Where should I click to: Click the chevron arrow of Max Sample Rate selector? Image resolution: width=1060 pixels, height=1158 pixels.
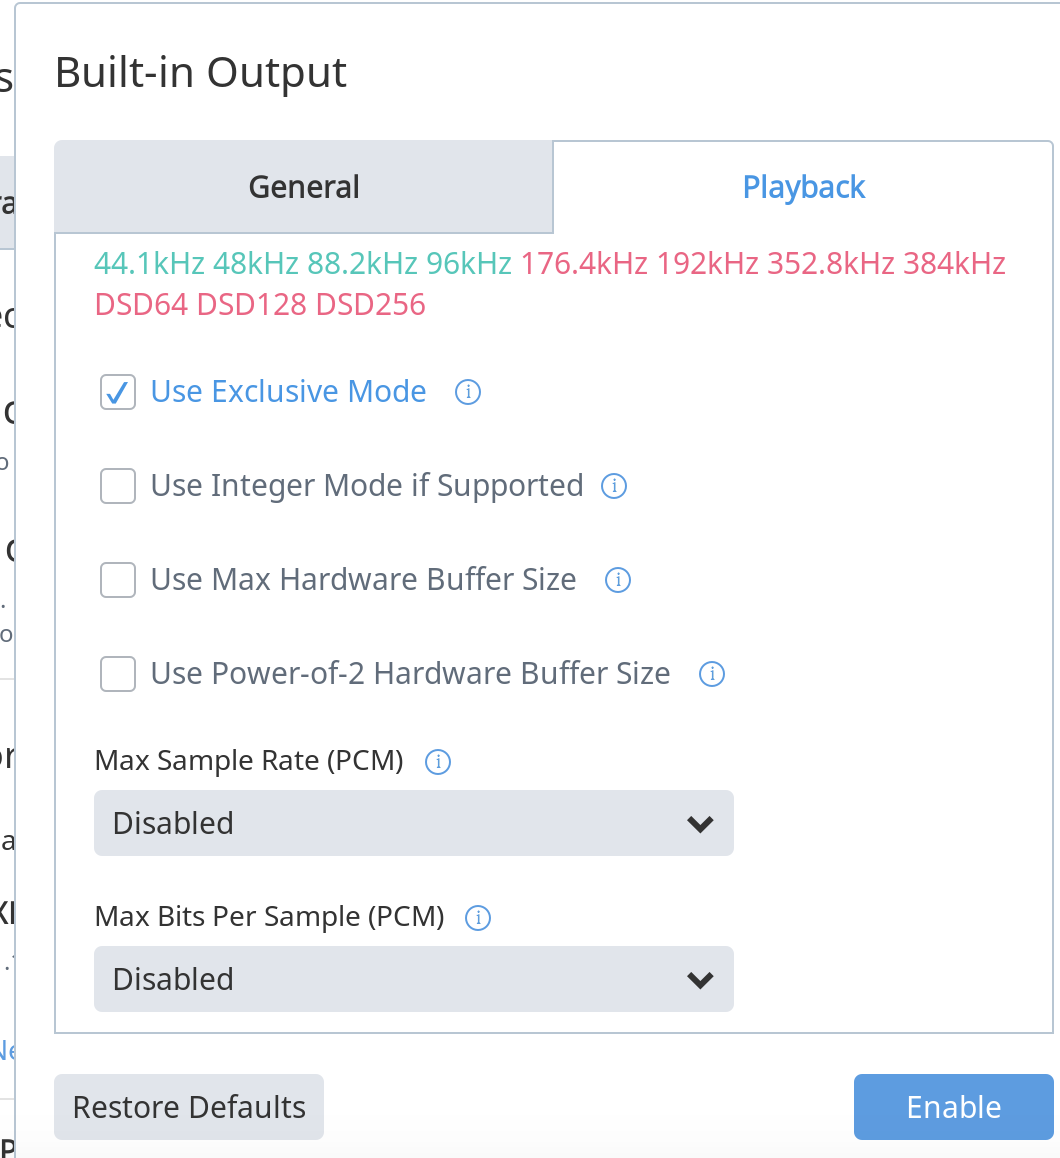(x=700, y=824)
